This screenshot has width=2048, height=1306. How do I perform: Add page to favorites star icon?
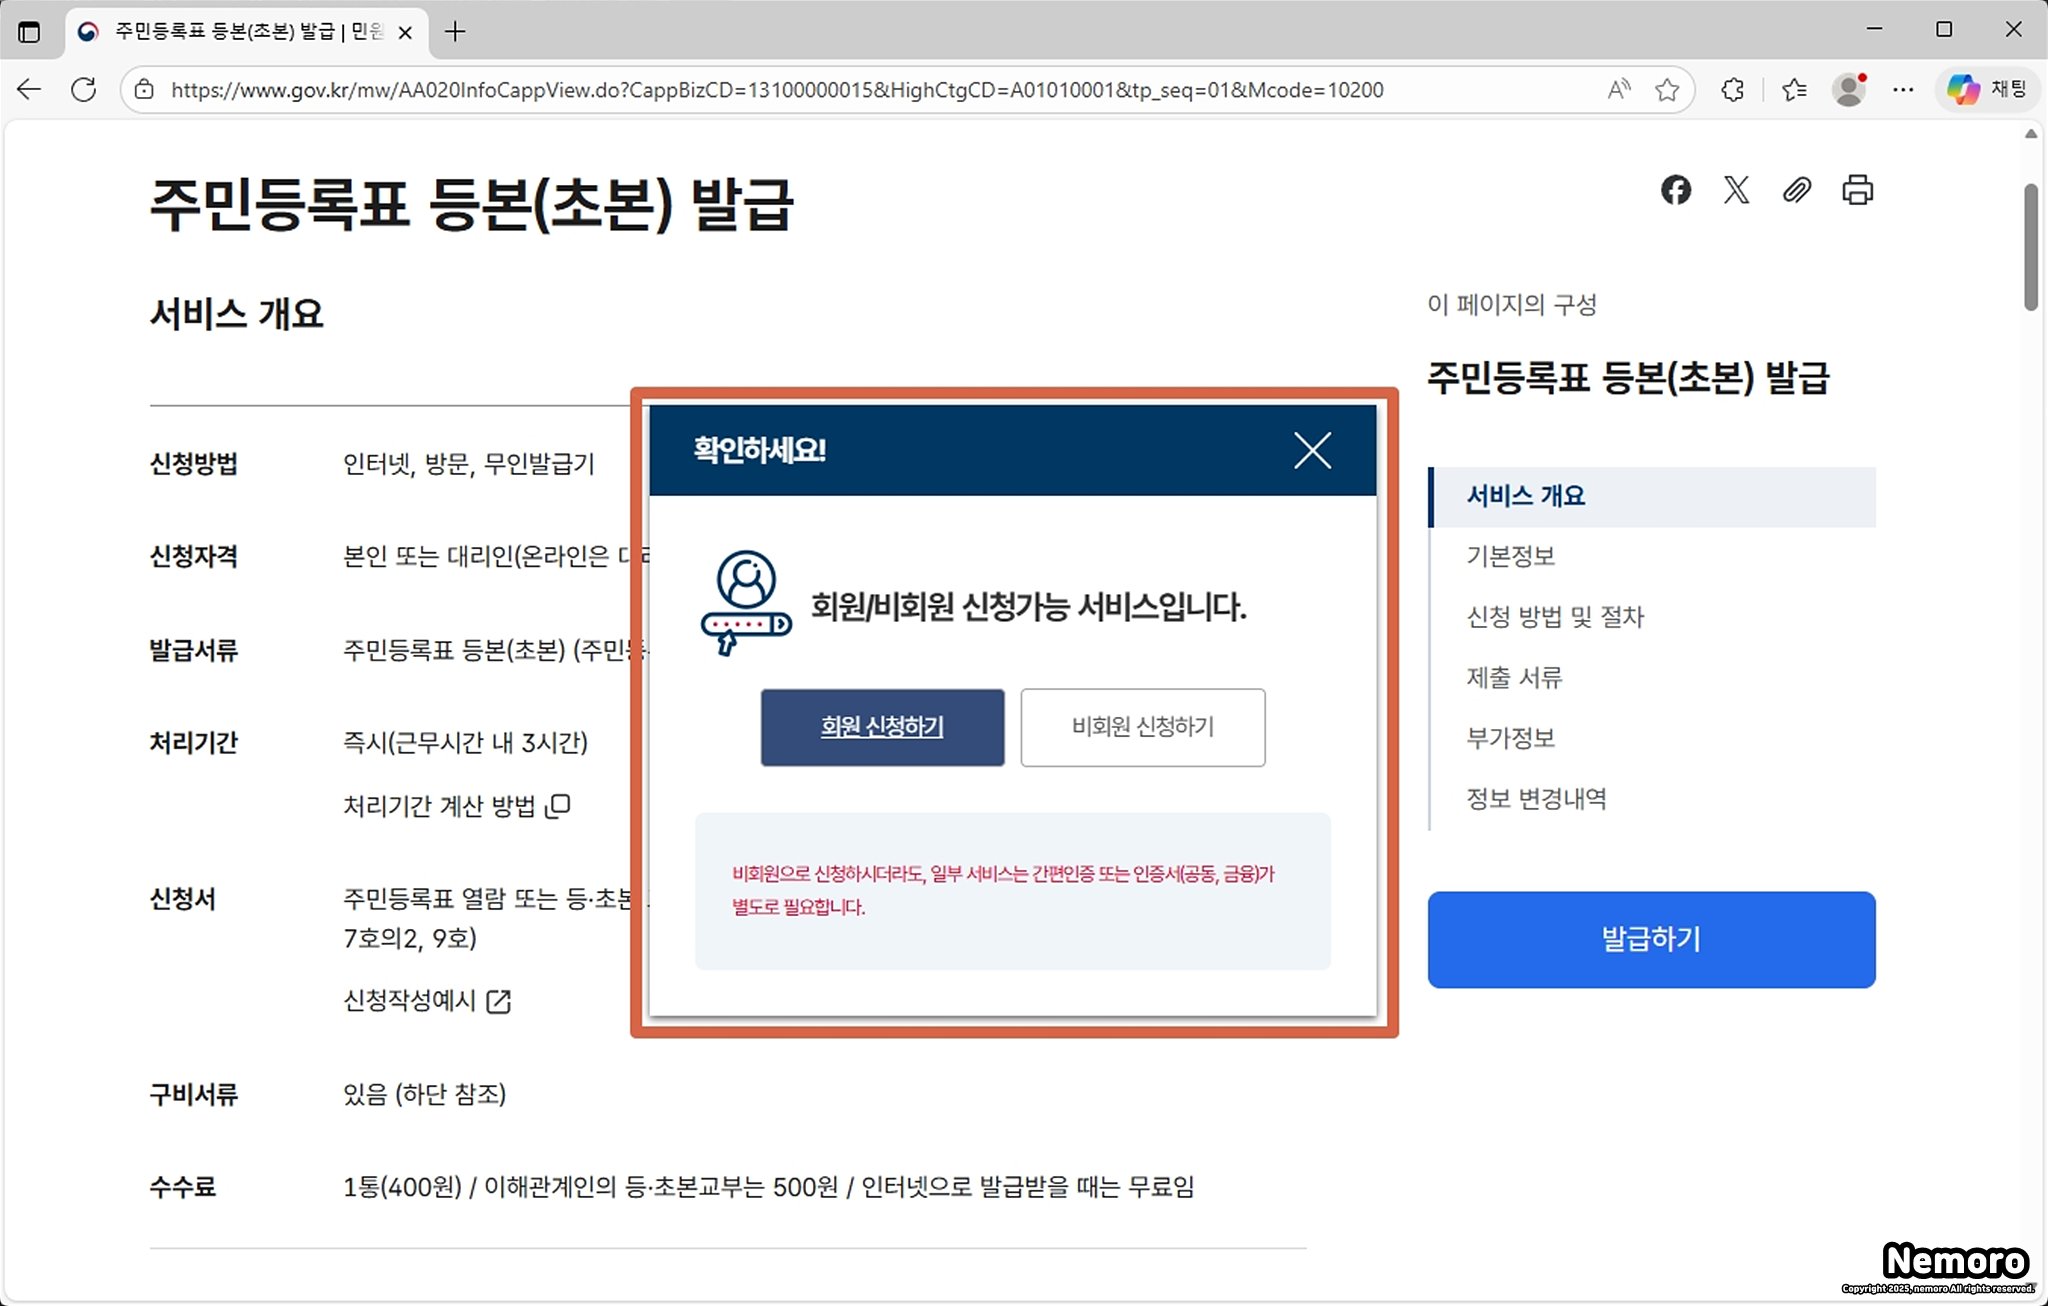tap(1667, 90)
